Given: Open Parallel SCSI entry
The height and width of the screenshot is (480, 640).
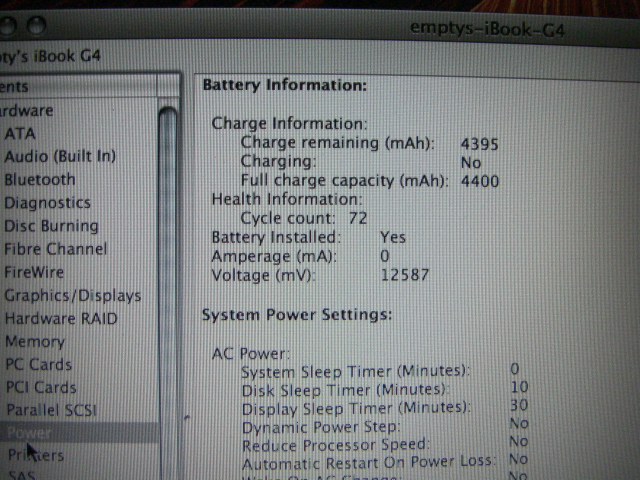Looking at the screenshot, I should point(51,410).
